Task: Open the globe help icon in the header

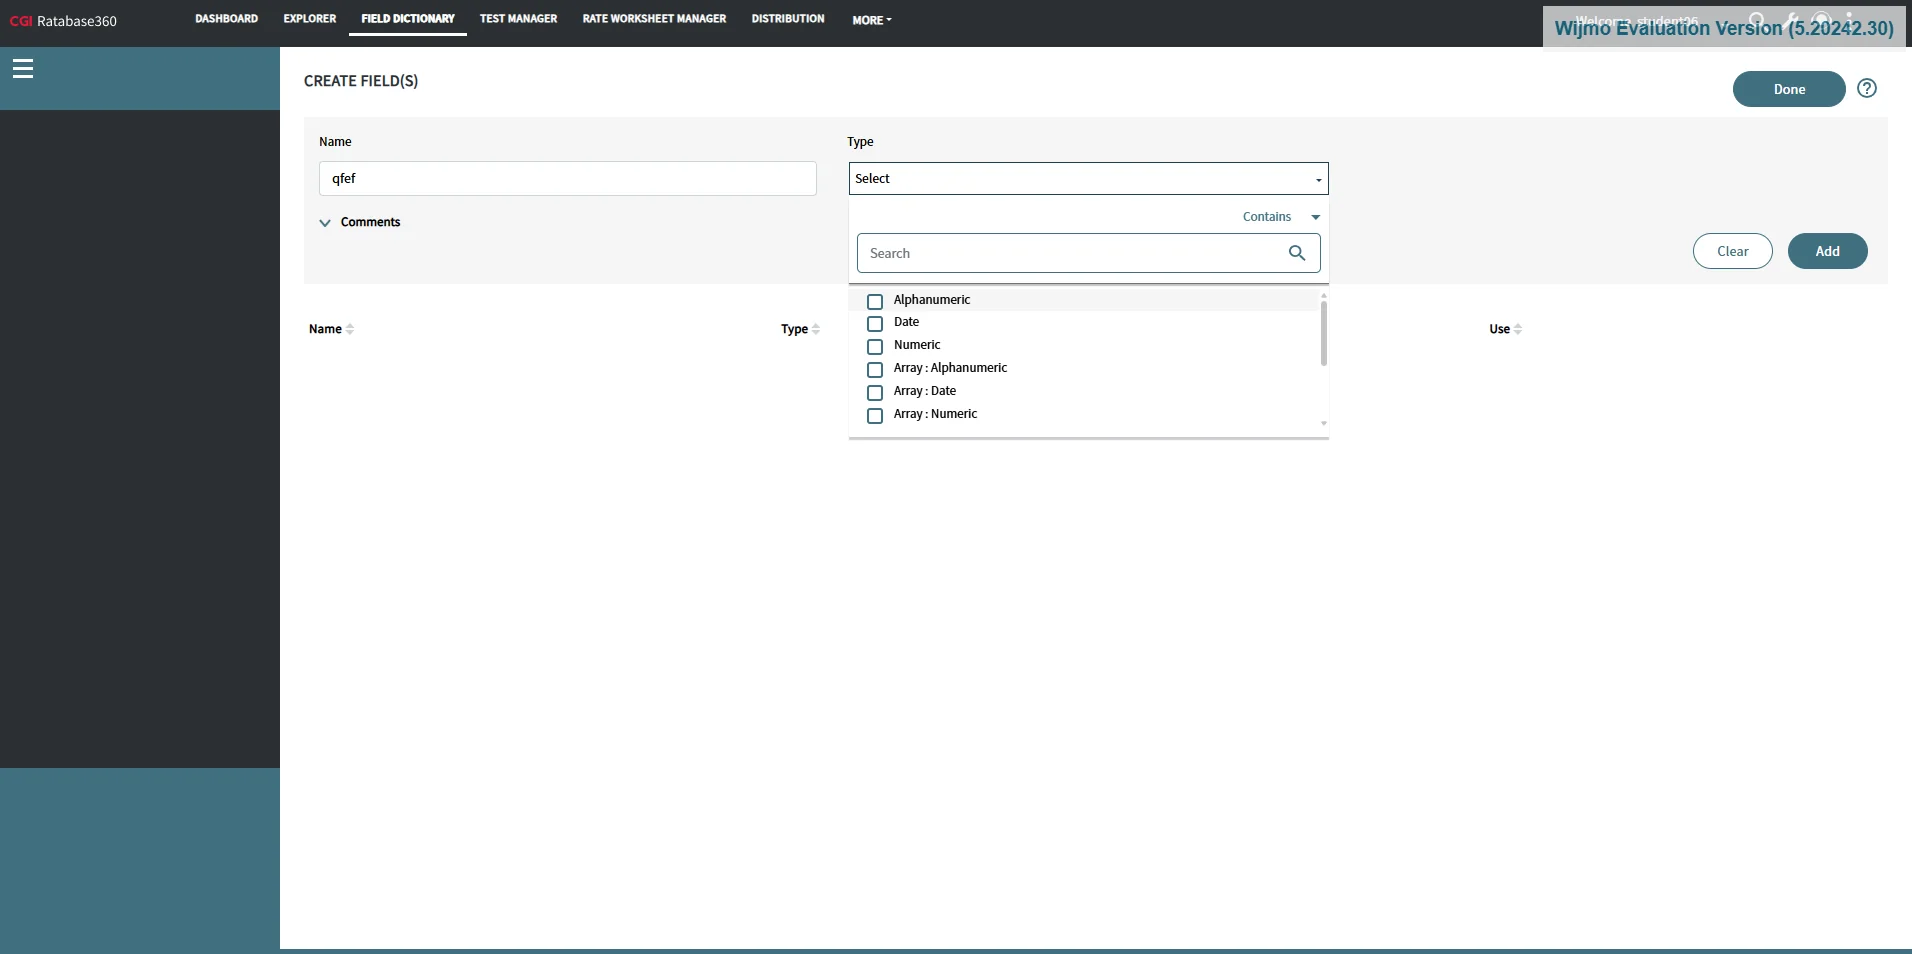Action: point(1822,20)
